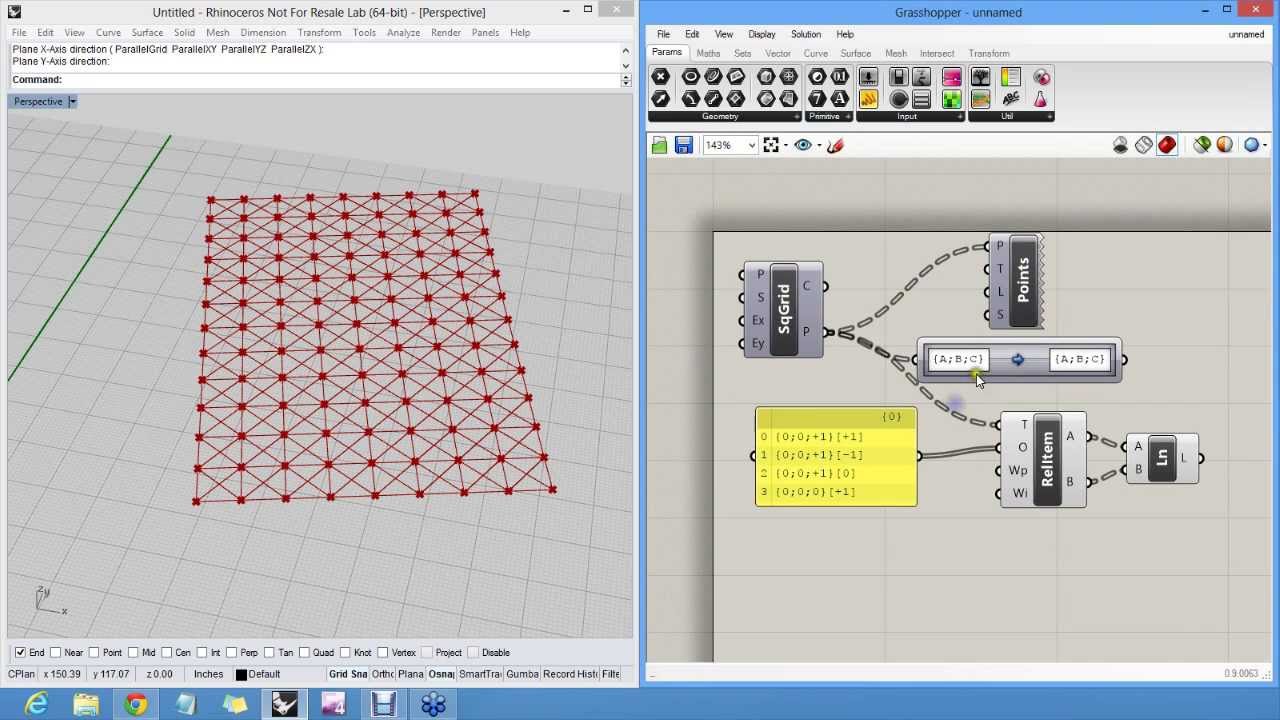Enable the Int osnap checkbox
The image size is (1280, 720).
point(202,653)
